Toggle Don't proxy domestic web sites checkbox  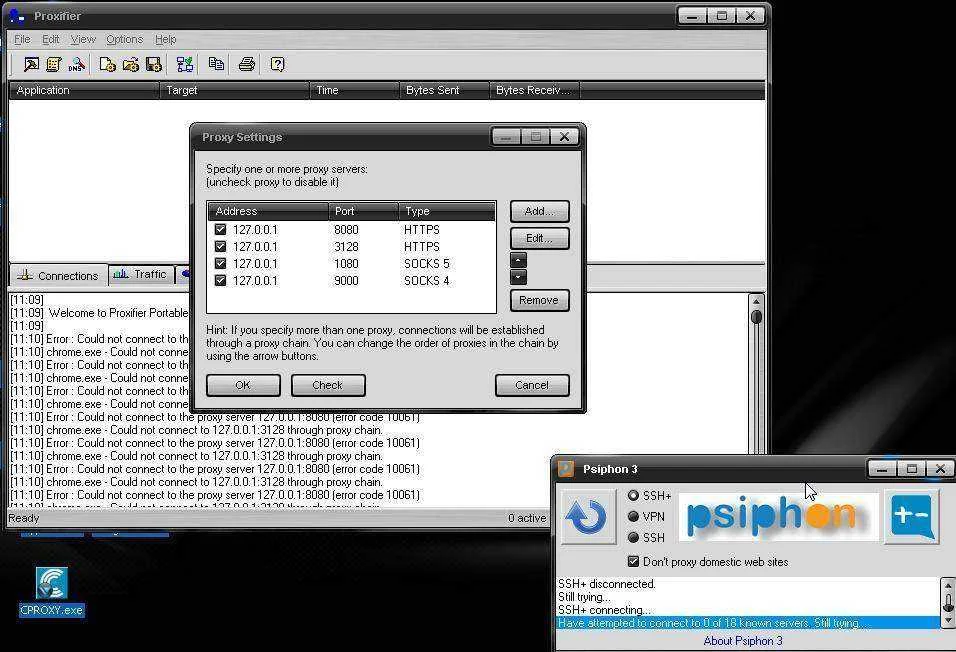click(x=633, y=561)
